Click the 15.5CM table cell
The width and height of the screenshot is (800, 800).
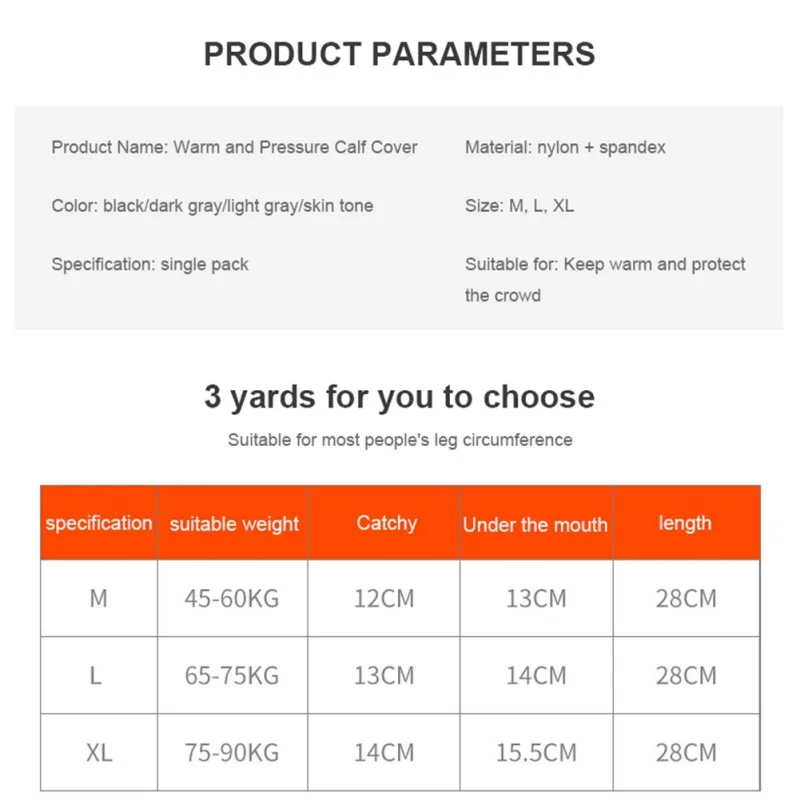click(536, 753)
